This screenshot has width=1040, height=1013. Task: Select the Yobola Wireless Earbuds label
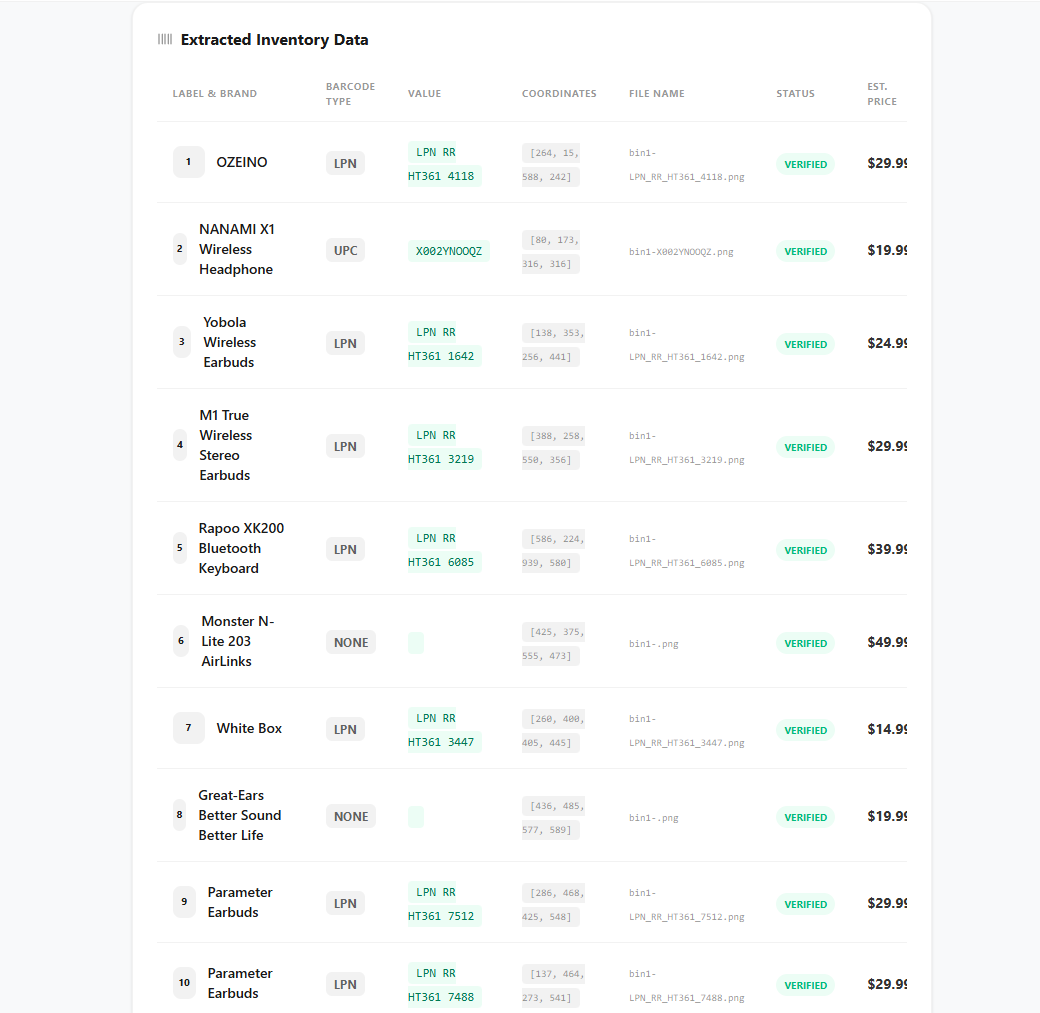coord(229,342)
